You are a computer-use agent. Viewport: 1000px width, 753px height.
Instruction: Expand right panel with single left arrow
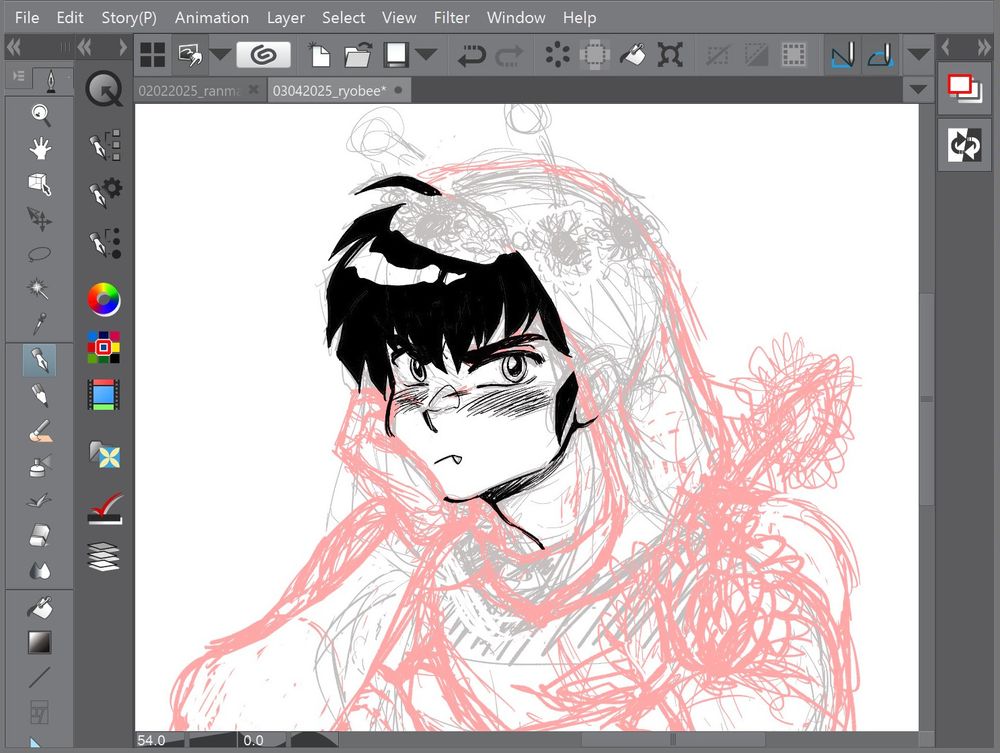click(946, 47)
